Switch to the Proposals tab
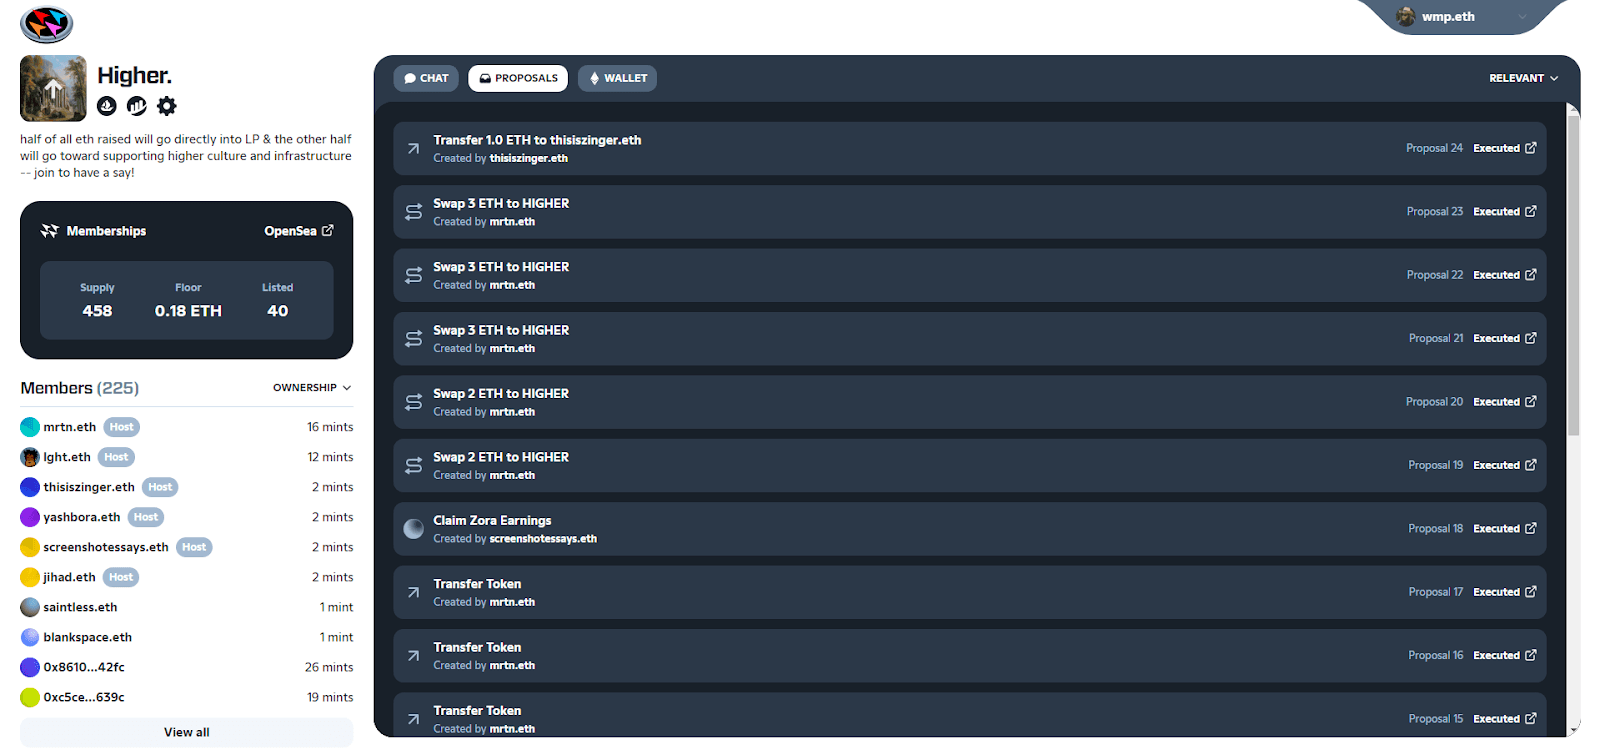 tap(518, 78)
